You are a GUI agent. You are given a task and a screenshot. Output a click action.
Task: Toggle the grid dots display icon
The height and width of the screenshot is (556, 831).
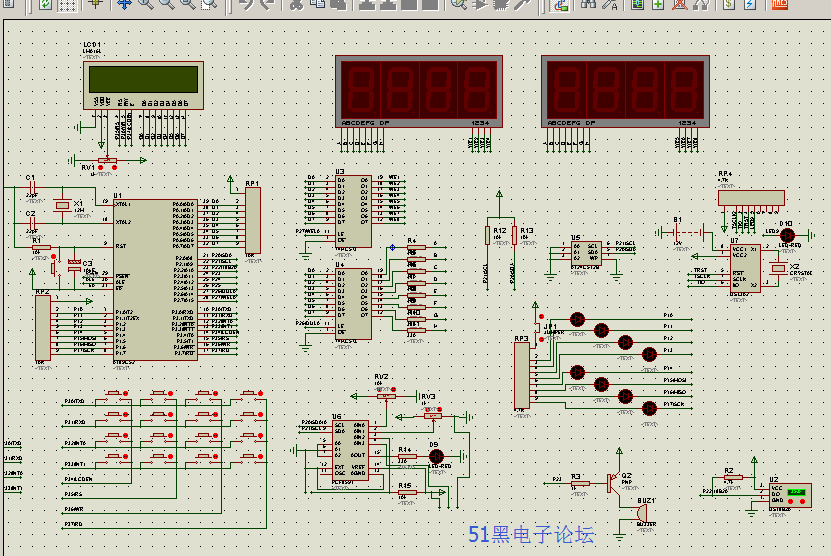[x=67, y=4]
